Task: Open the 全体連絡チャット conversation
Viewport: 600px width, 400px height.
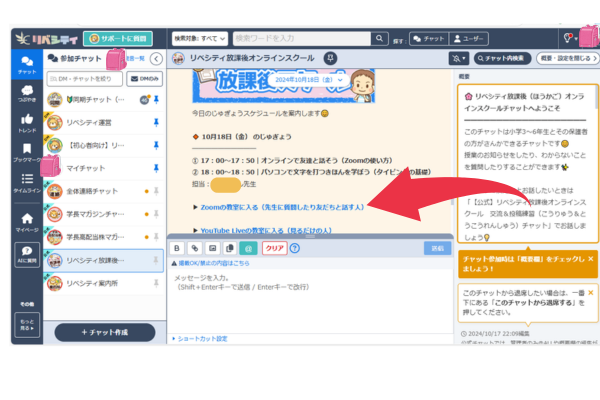Action: (94, 191)
